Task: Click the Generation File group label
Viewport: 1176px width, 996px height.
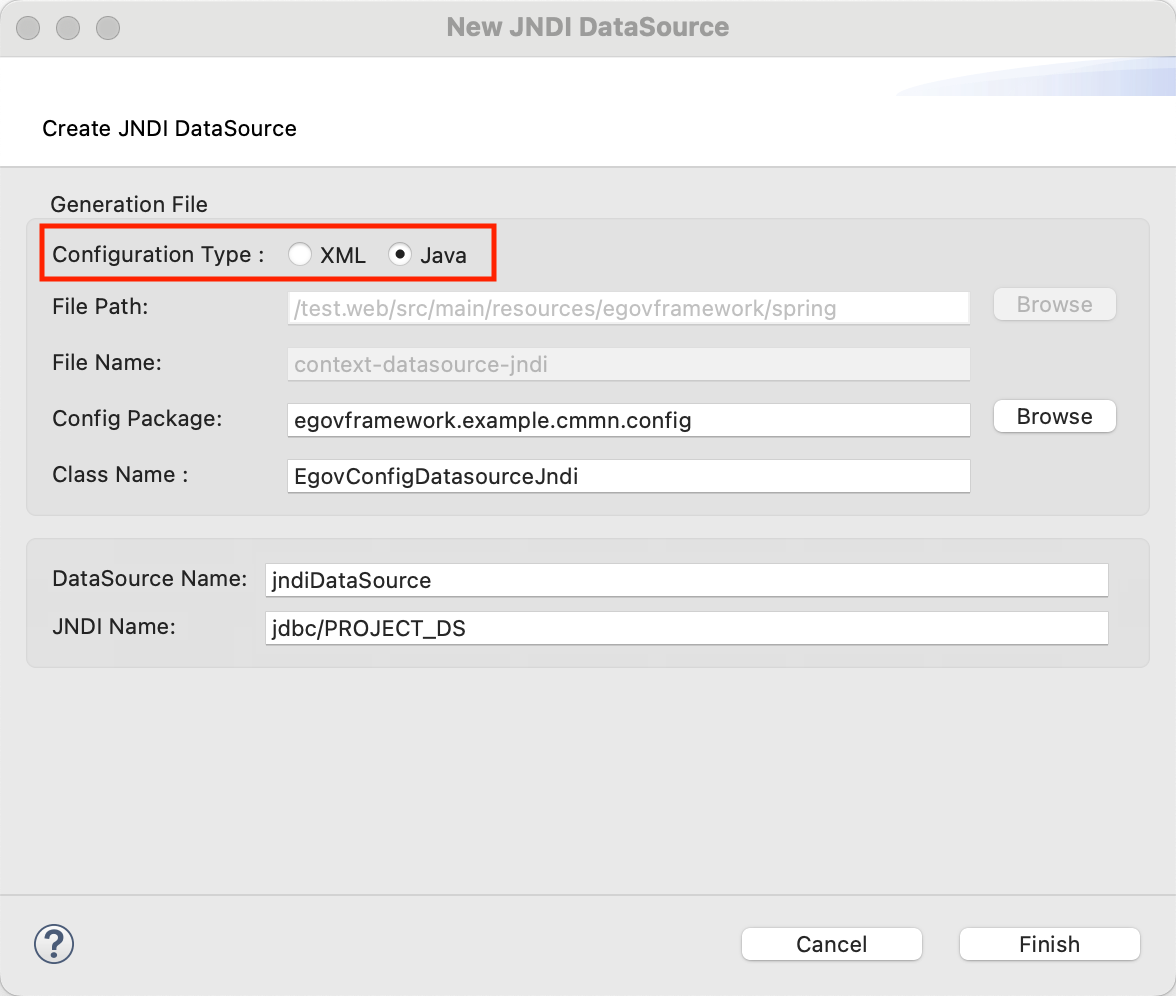Action: point(129,204)
